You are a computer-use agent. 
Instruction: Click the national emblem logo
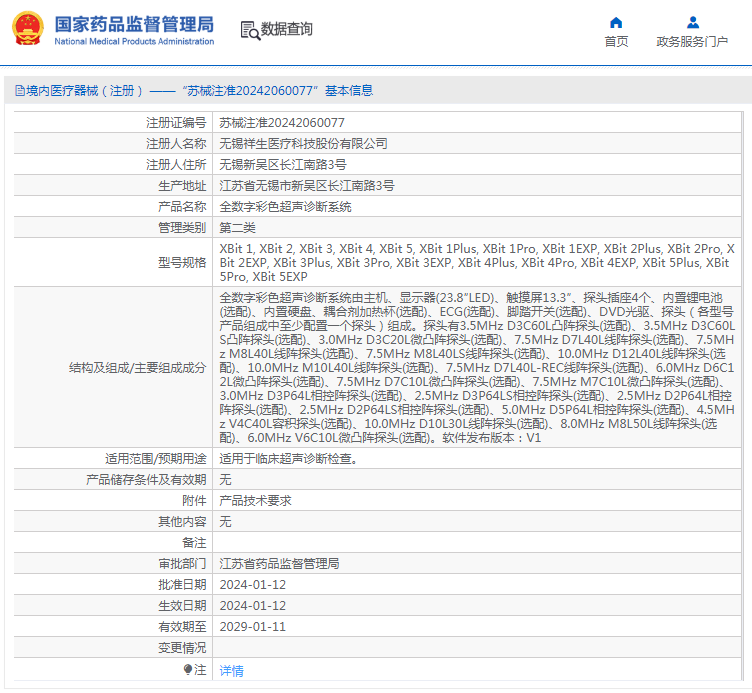(x=27, y=28)
